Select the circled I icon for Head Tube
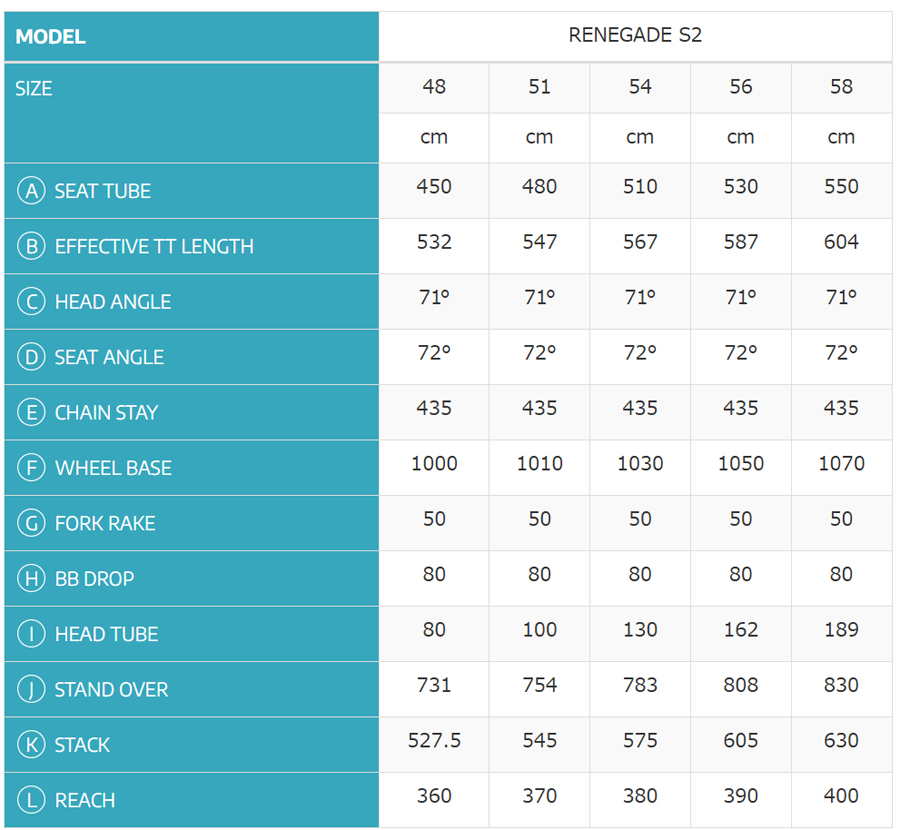 32,634
